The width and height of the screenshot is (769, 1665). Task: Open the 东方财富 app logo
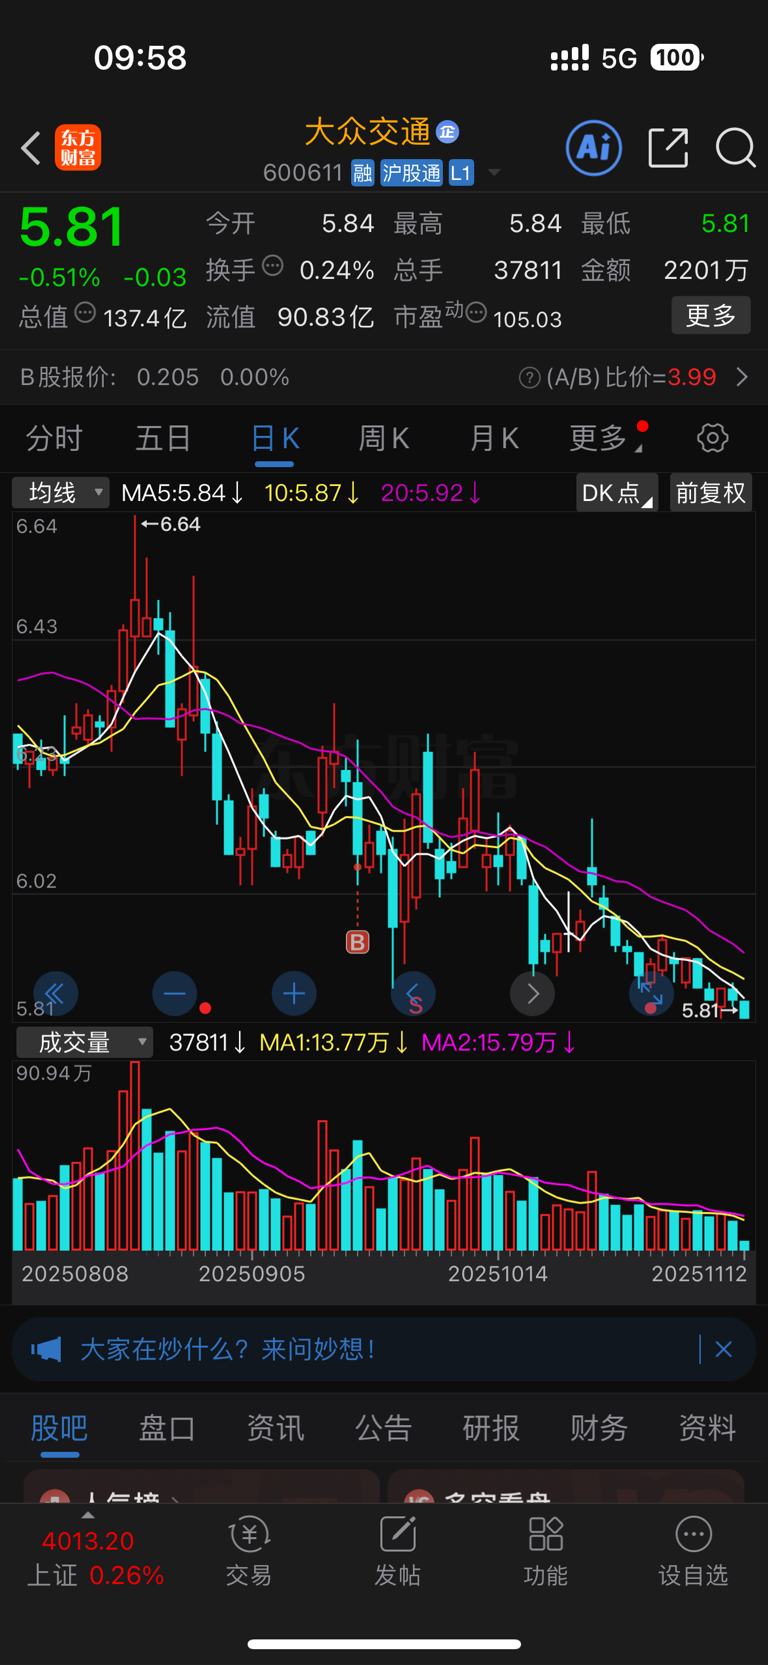pyautogui.click(x=78, y=148)
